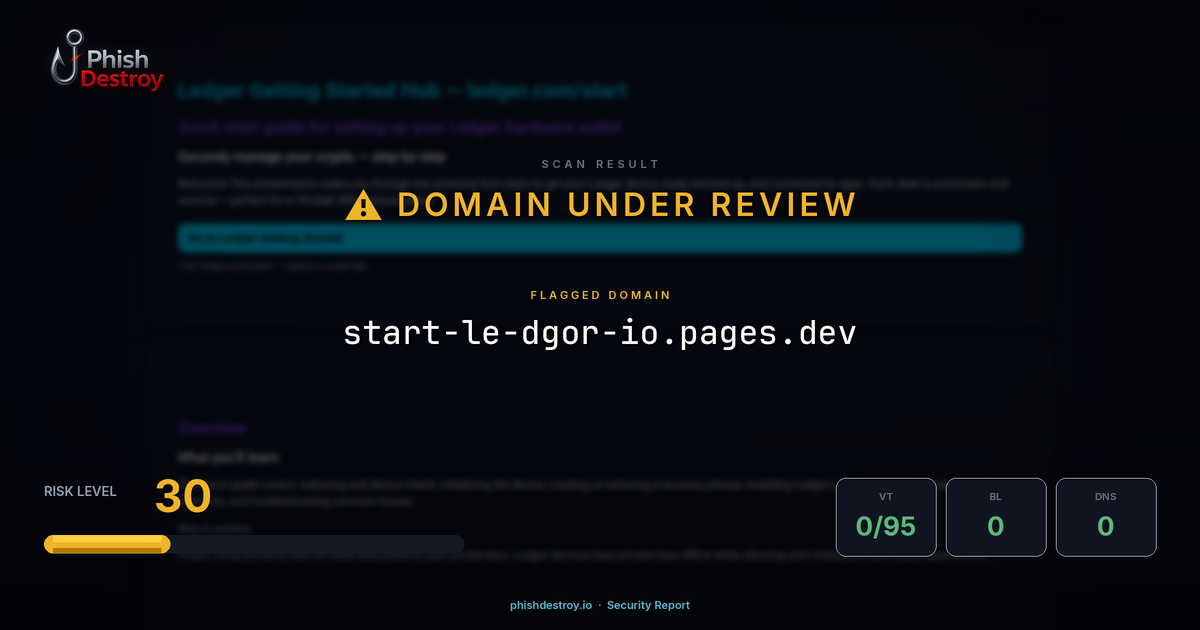
Task: Click the yellow risk level progress bar
Action: [105, 543]
